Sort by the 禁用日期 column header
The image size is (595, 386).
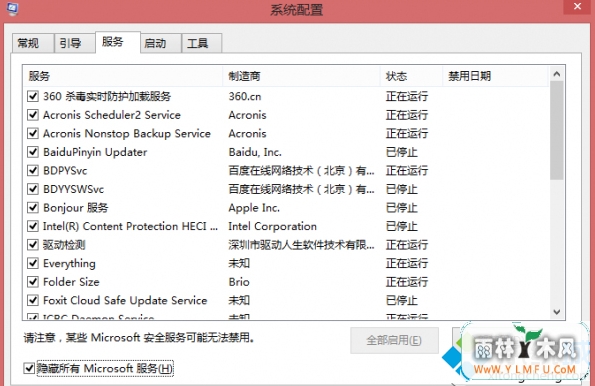click(x=496, y=76)
